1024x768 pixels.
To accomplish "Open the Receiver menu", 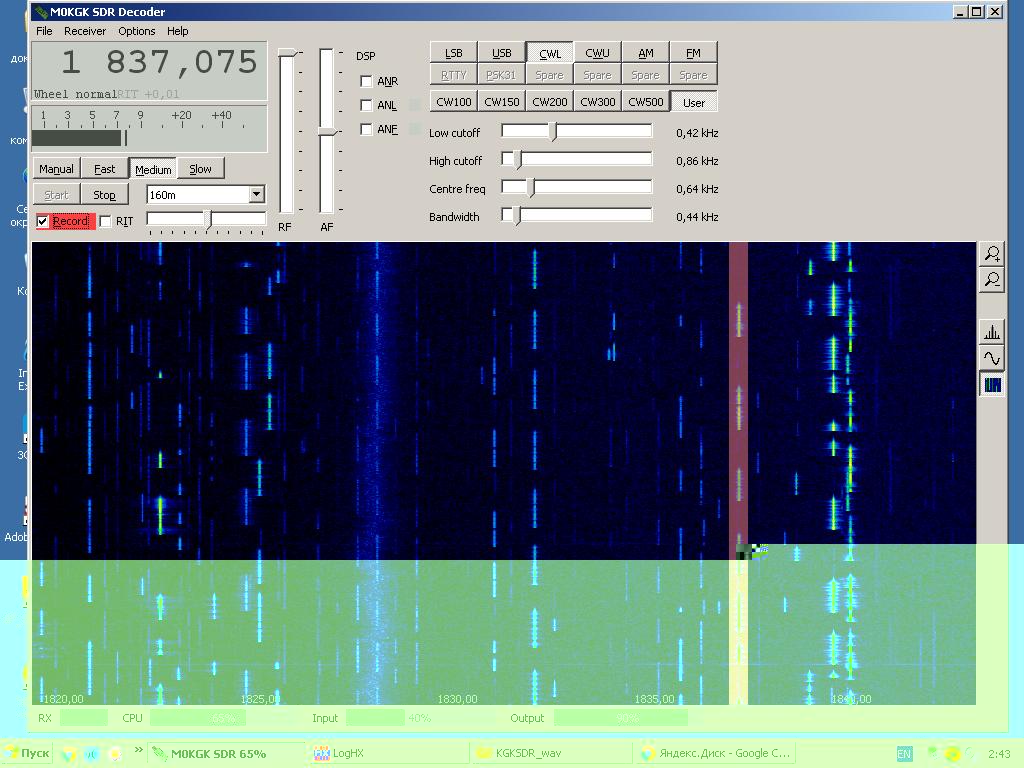I will (x=85, y=31).
